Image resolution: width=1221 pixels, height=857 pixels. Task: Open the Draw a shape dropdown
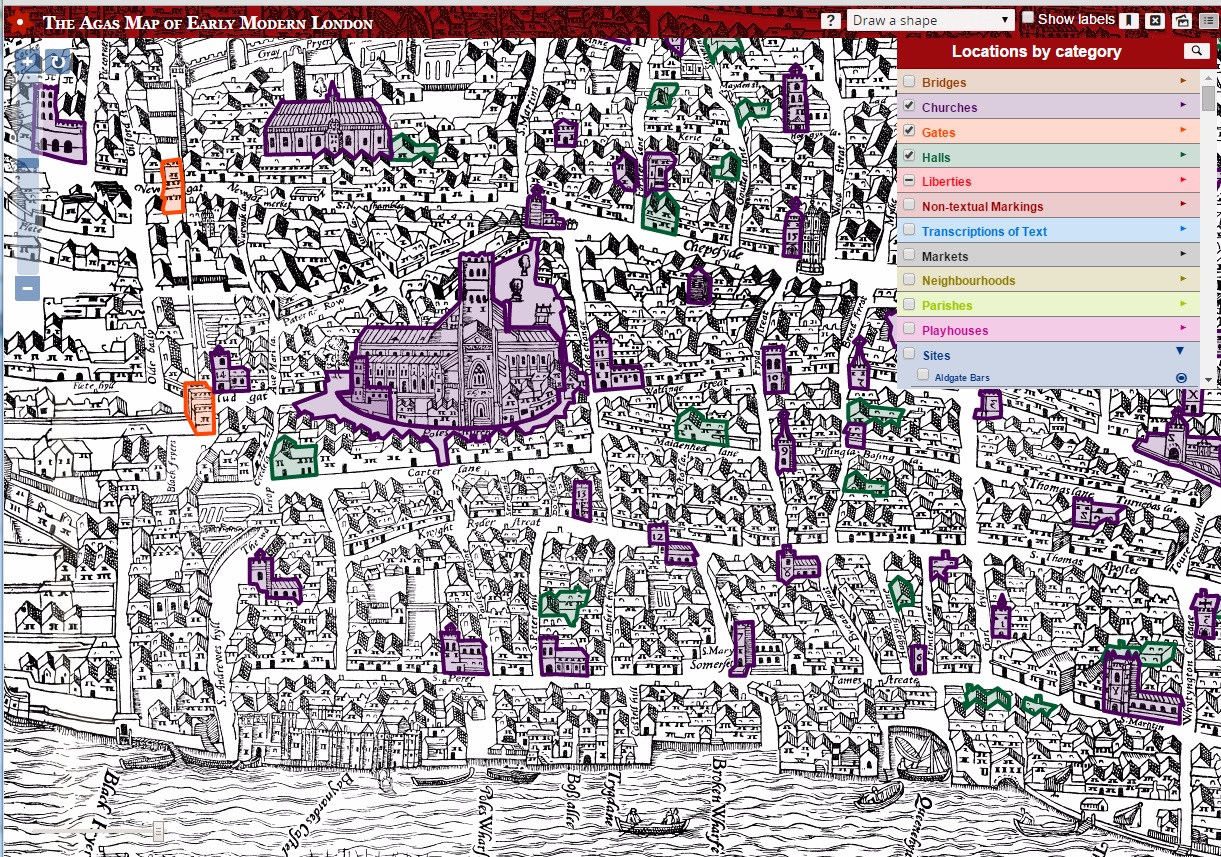[x=931, y=20]
